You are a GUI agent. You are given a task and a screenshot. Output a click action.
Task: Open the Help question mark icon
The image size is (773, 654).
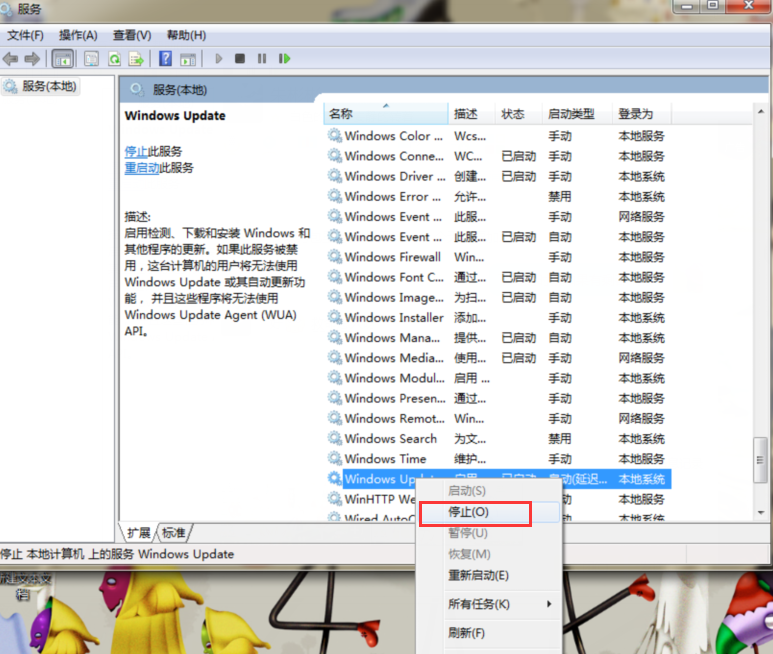(165, 59)
